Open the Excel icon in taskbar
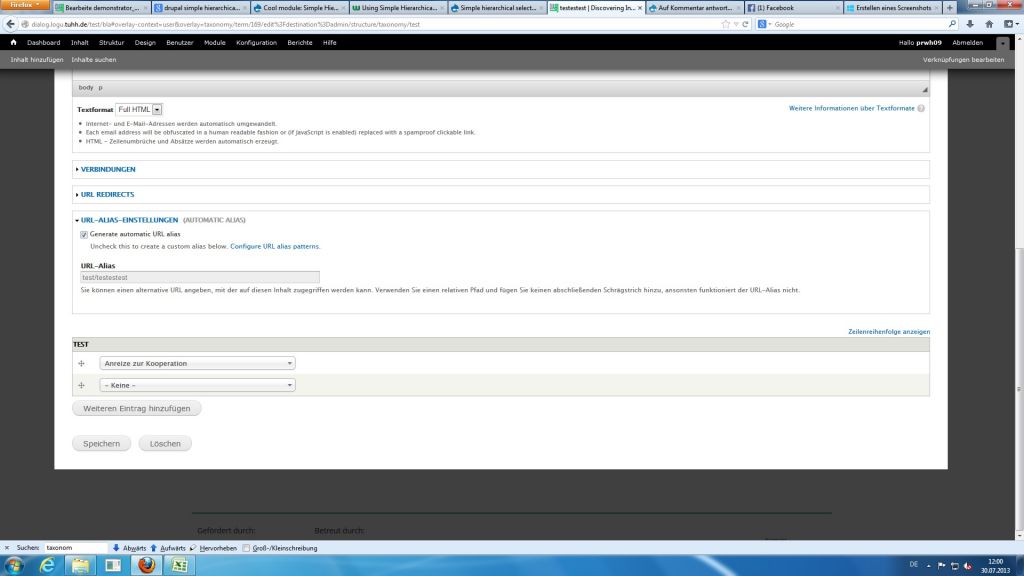Viewport: 1024px width, 576px height. 179,566
